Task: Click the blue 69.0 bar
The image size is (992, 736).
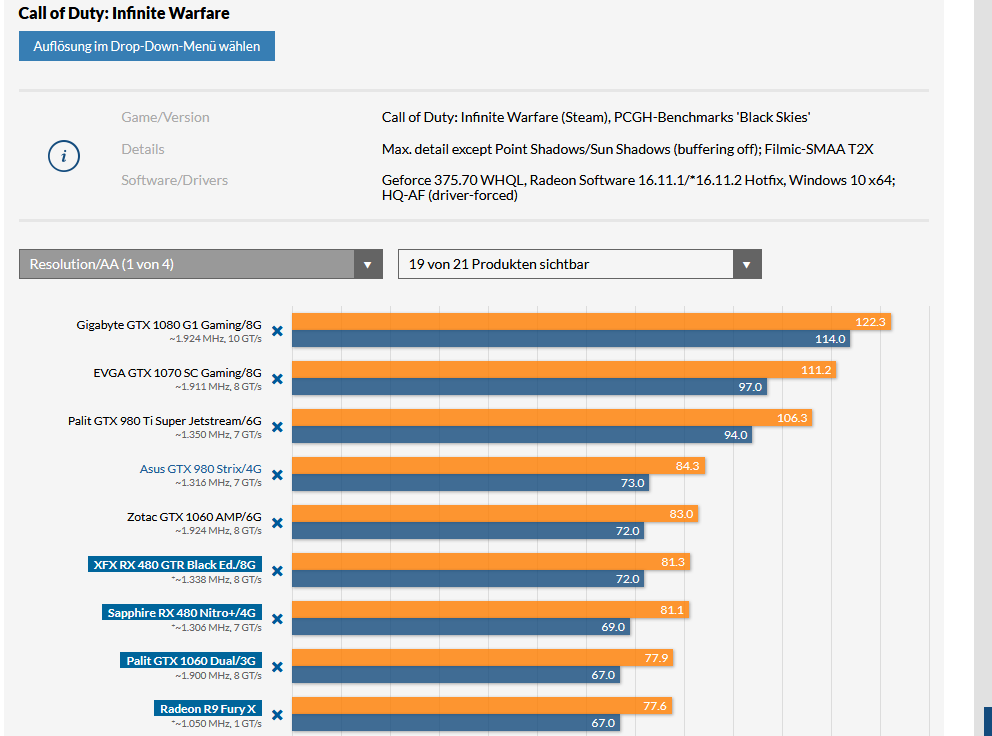Action: (461, 627)
